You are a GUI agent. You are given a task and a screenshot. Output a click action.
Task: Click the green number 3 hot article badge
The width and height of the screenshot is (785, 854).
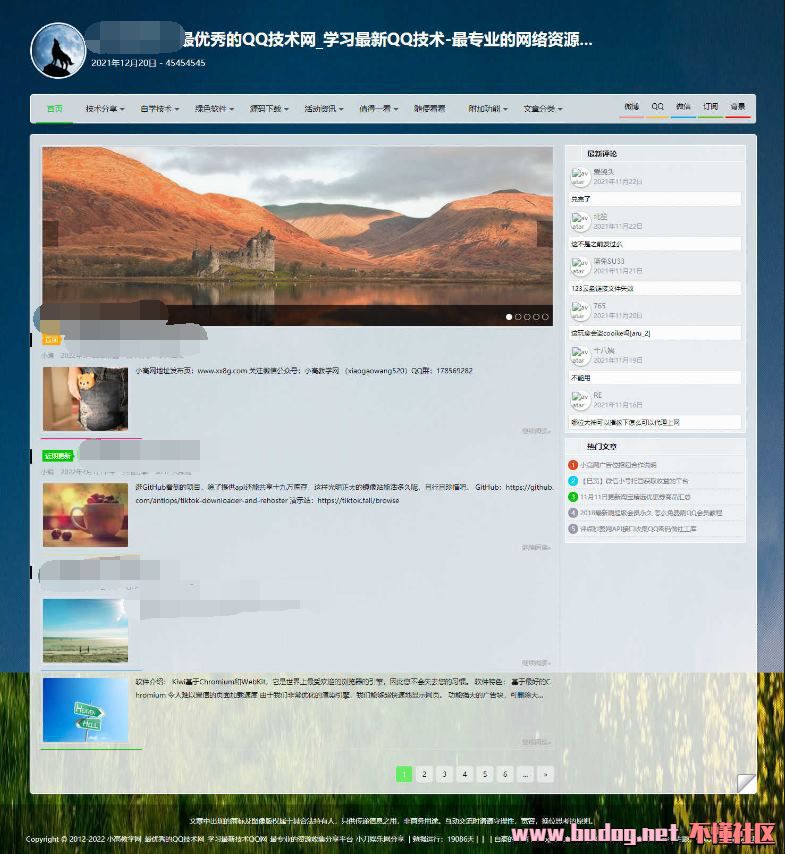[573, 497]
